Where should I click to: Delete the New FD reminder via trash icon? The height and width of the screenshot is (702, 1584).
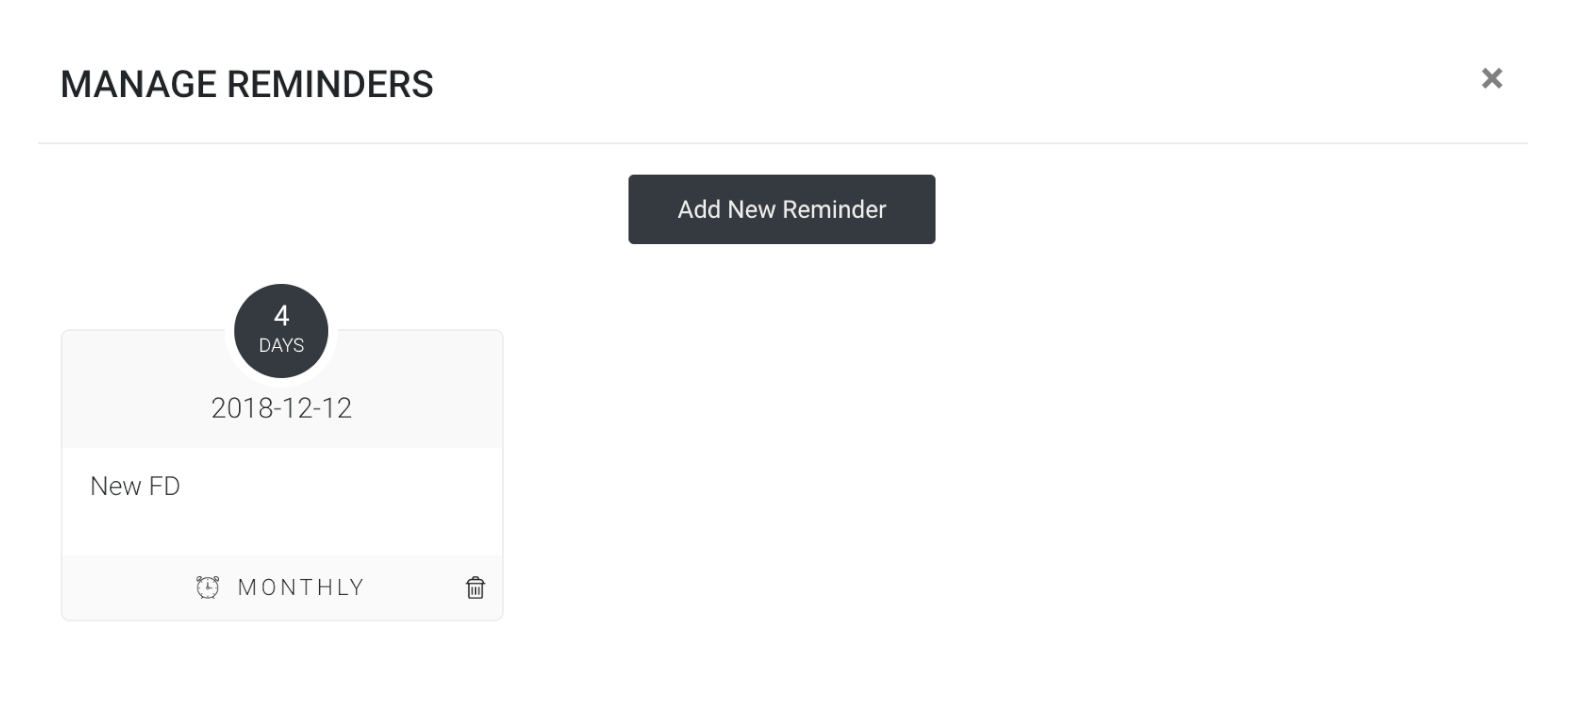click(476, 588)
